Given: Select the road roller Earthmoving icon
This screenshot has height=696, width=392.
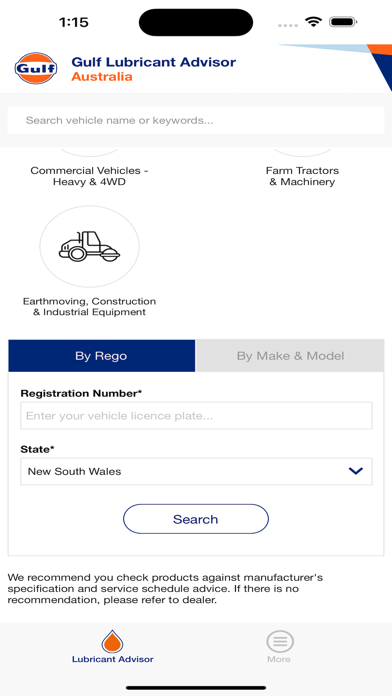Looking at the screenshot, I should (90, 246).
